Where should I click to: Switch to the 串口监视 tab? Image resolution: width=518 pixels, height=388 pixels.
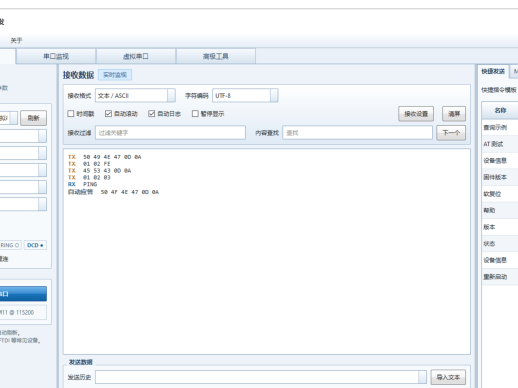[x=56, y=56]
